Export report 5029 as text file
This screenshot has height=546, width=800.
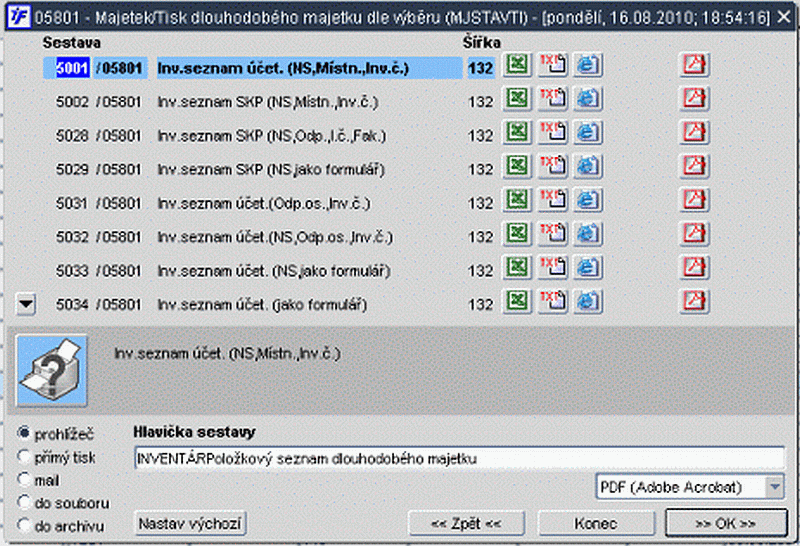tap(553, 166)
